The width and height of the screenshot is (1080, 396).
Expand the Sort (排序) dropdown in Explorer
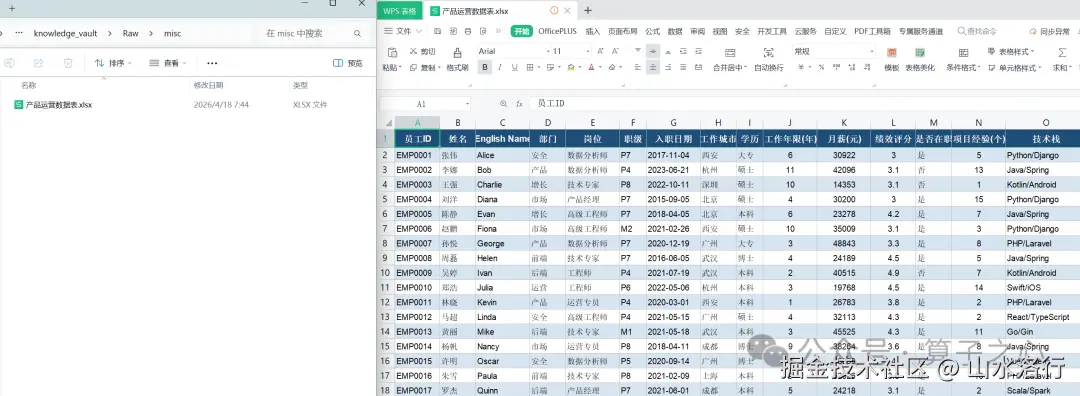click(113, 63)
